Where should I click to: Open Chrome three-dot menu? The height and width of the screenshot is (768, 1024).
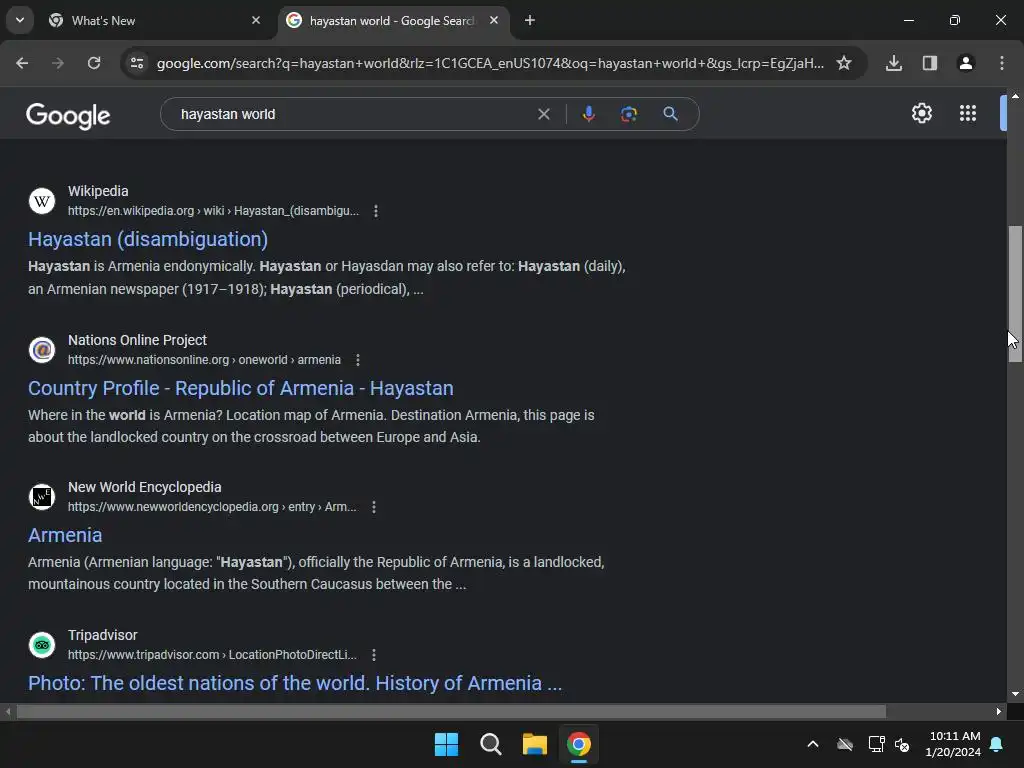pyautogui.click(x=1002, y=63)
